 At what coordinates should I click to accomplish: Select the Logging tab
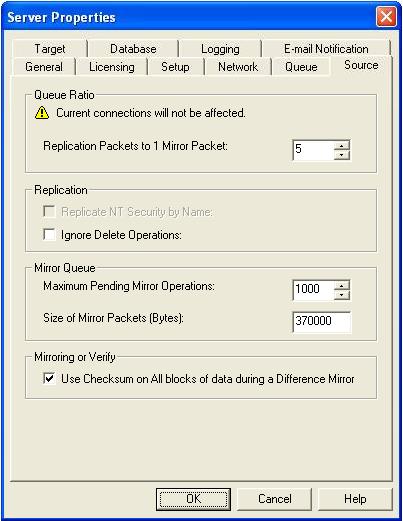pyautogui.click(x=220, y=49)
